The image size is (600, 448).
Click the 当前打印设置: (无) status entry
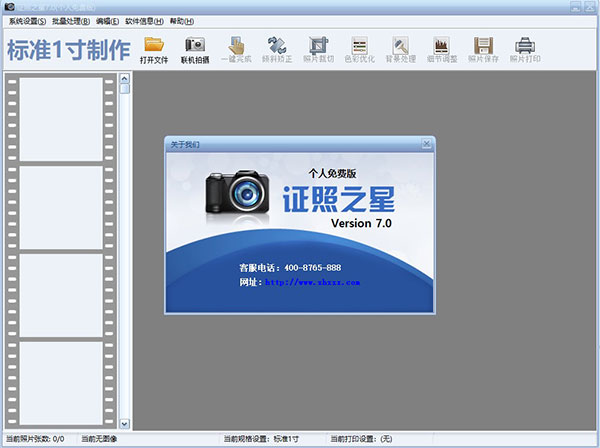coord(361,439)
